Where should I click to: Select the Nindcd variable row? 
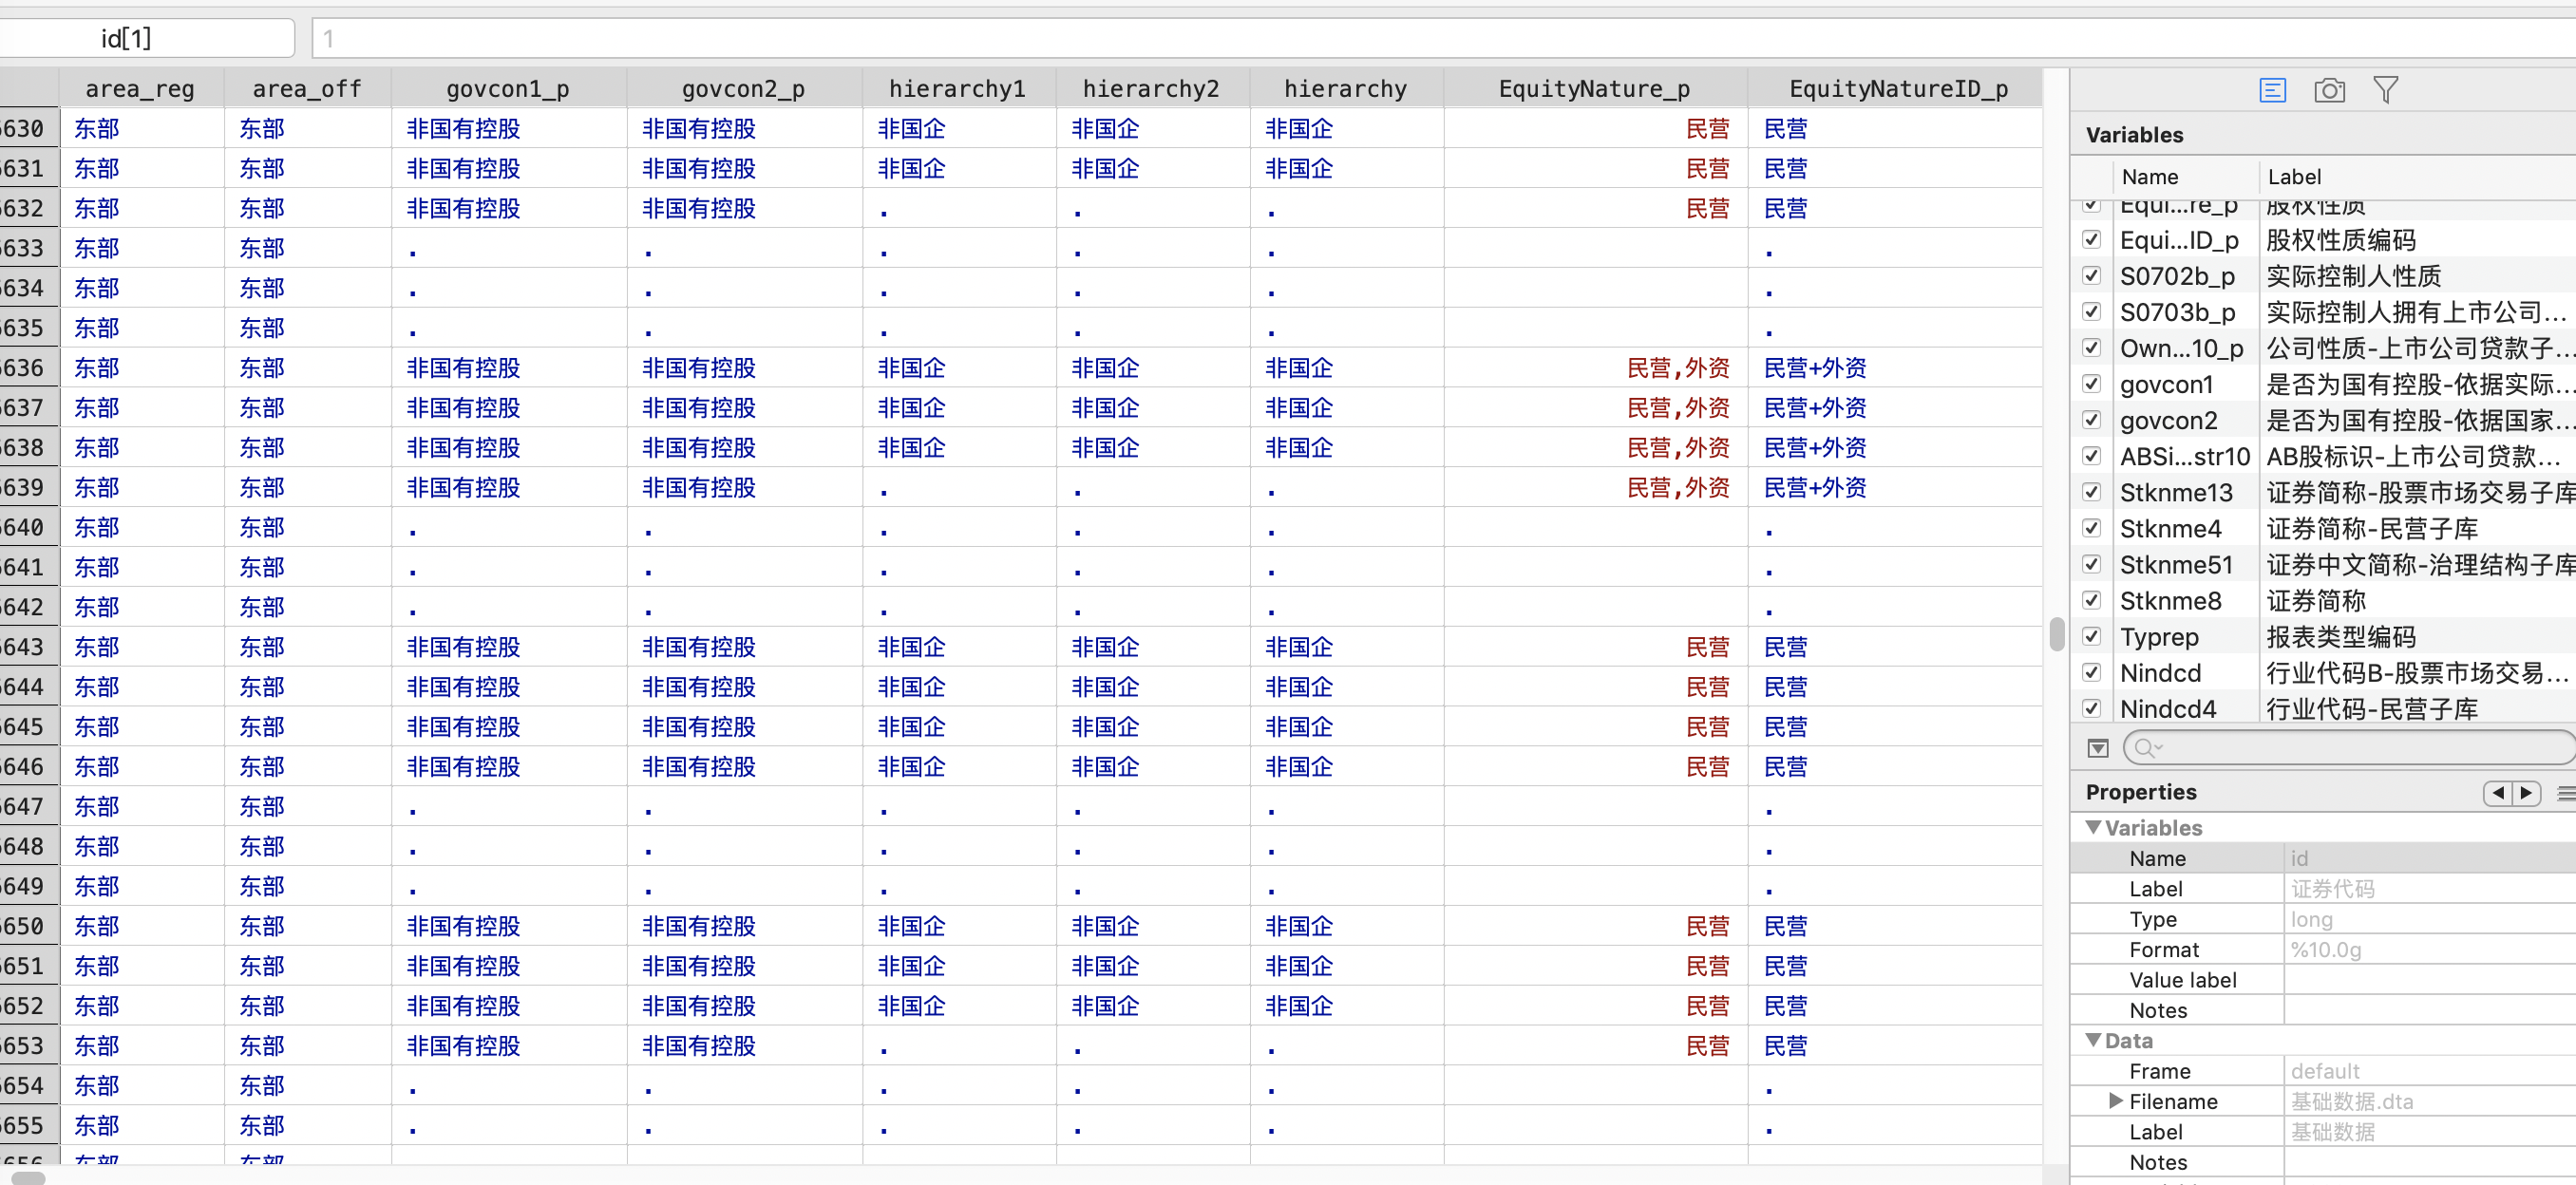tap(2160, 673)
